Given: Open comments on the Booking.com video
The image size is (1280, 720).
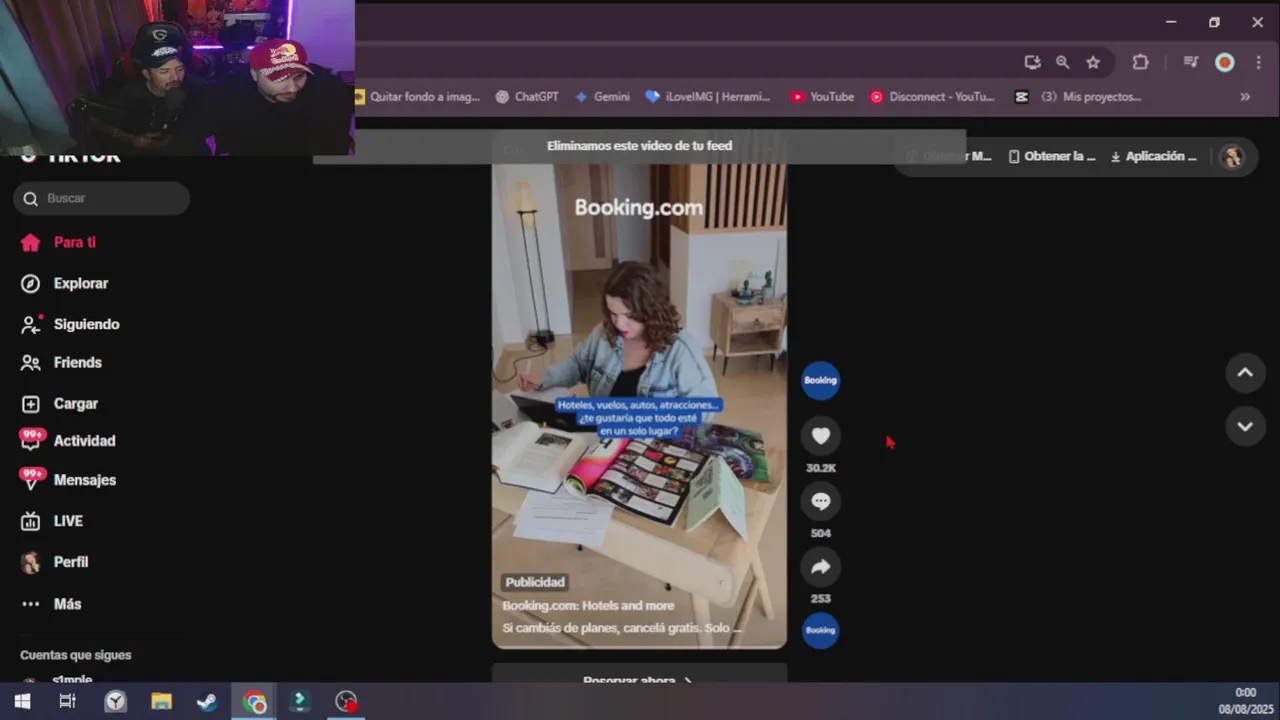Looking at the screenshot, I should (x=820, y=501).
